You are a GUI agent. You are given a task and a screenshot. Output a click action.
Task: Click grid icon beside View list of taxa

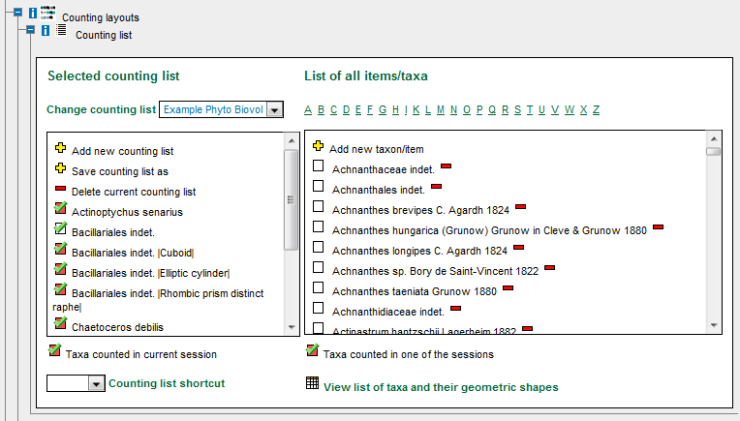[x=312, y=383]
